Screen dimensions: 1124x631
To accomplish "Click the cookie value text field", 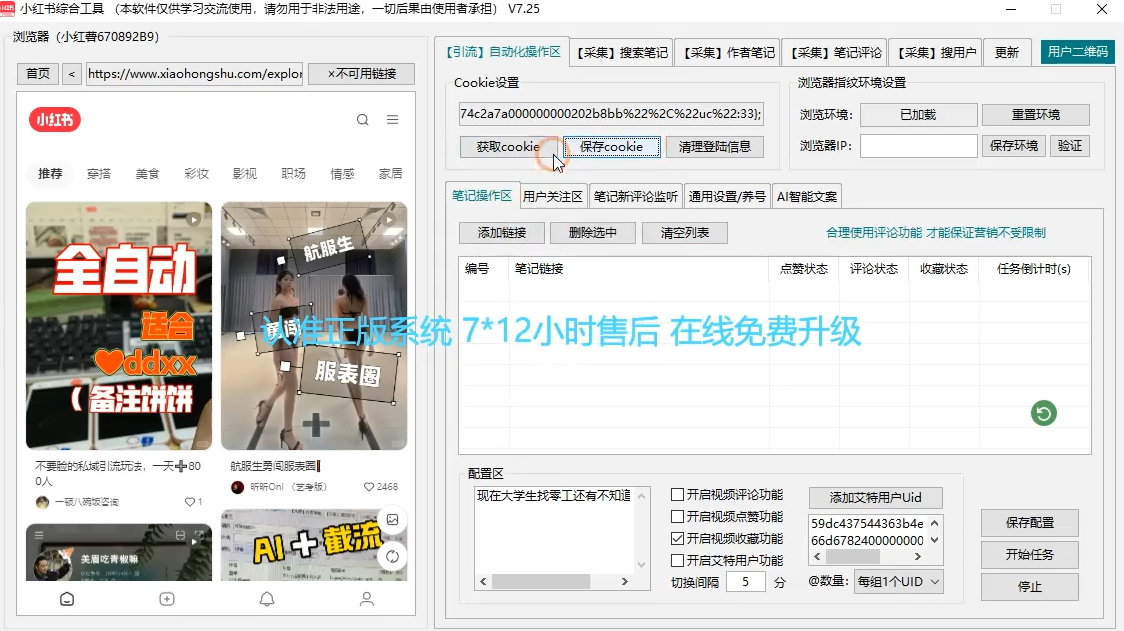I will (611, 114).
